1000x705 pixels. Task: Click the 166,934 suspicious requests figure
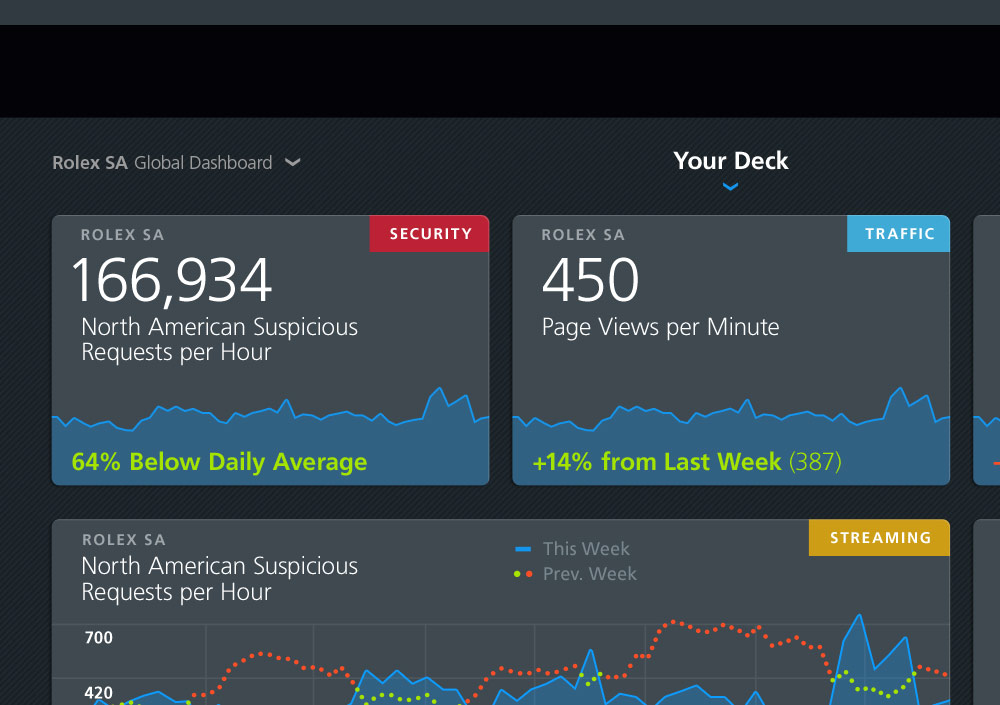click(x=172, y=281)
